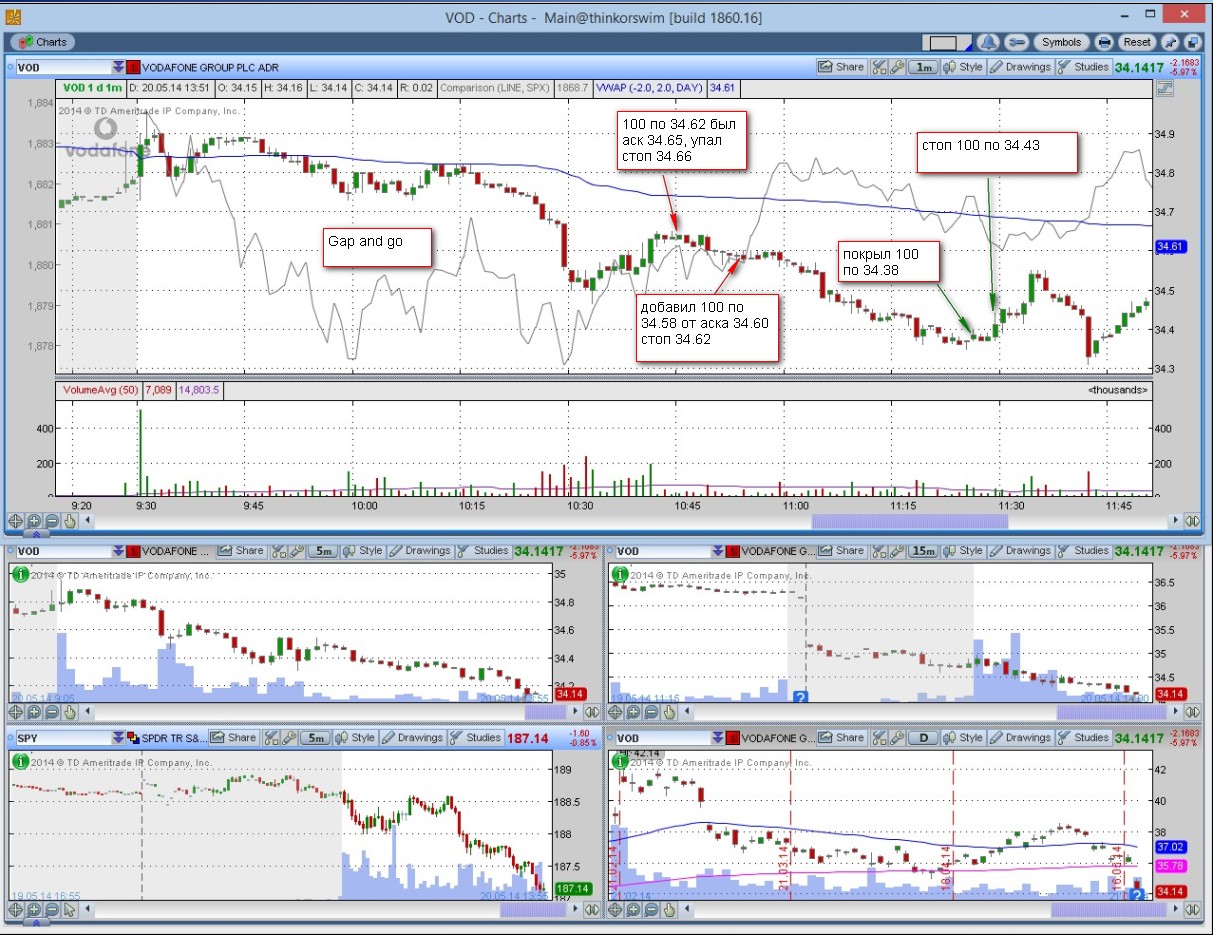Click the Reset button
This screenshot has width=1213, height=935.
click(x=1136, y=42)
